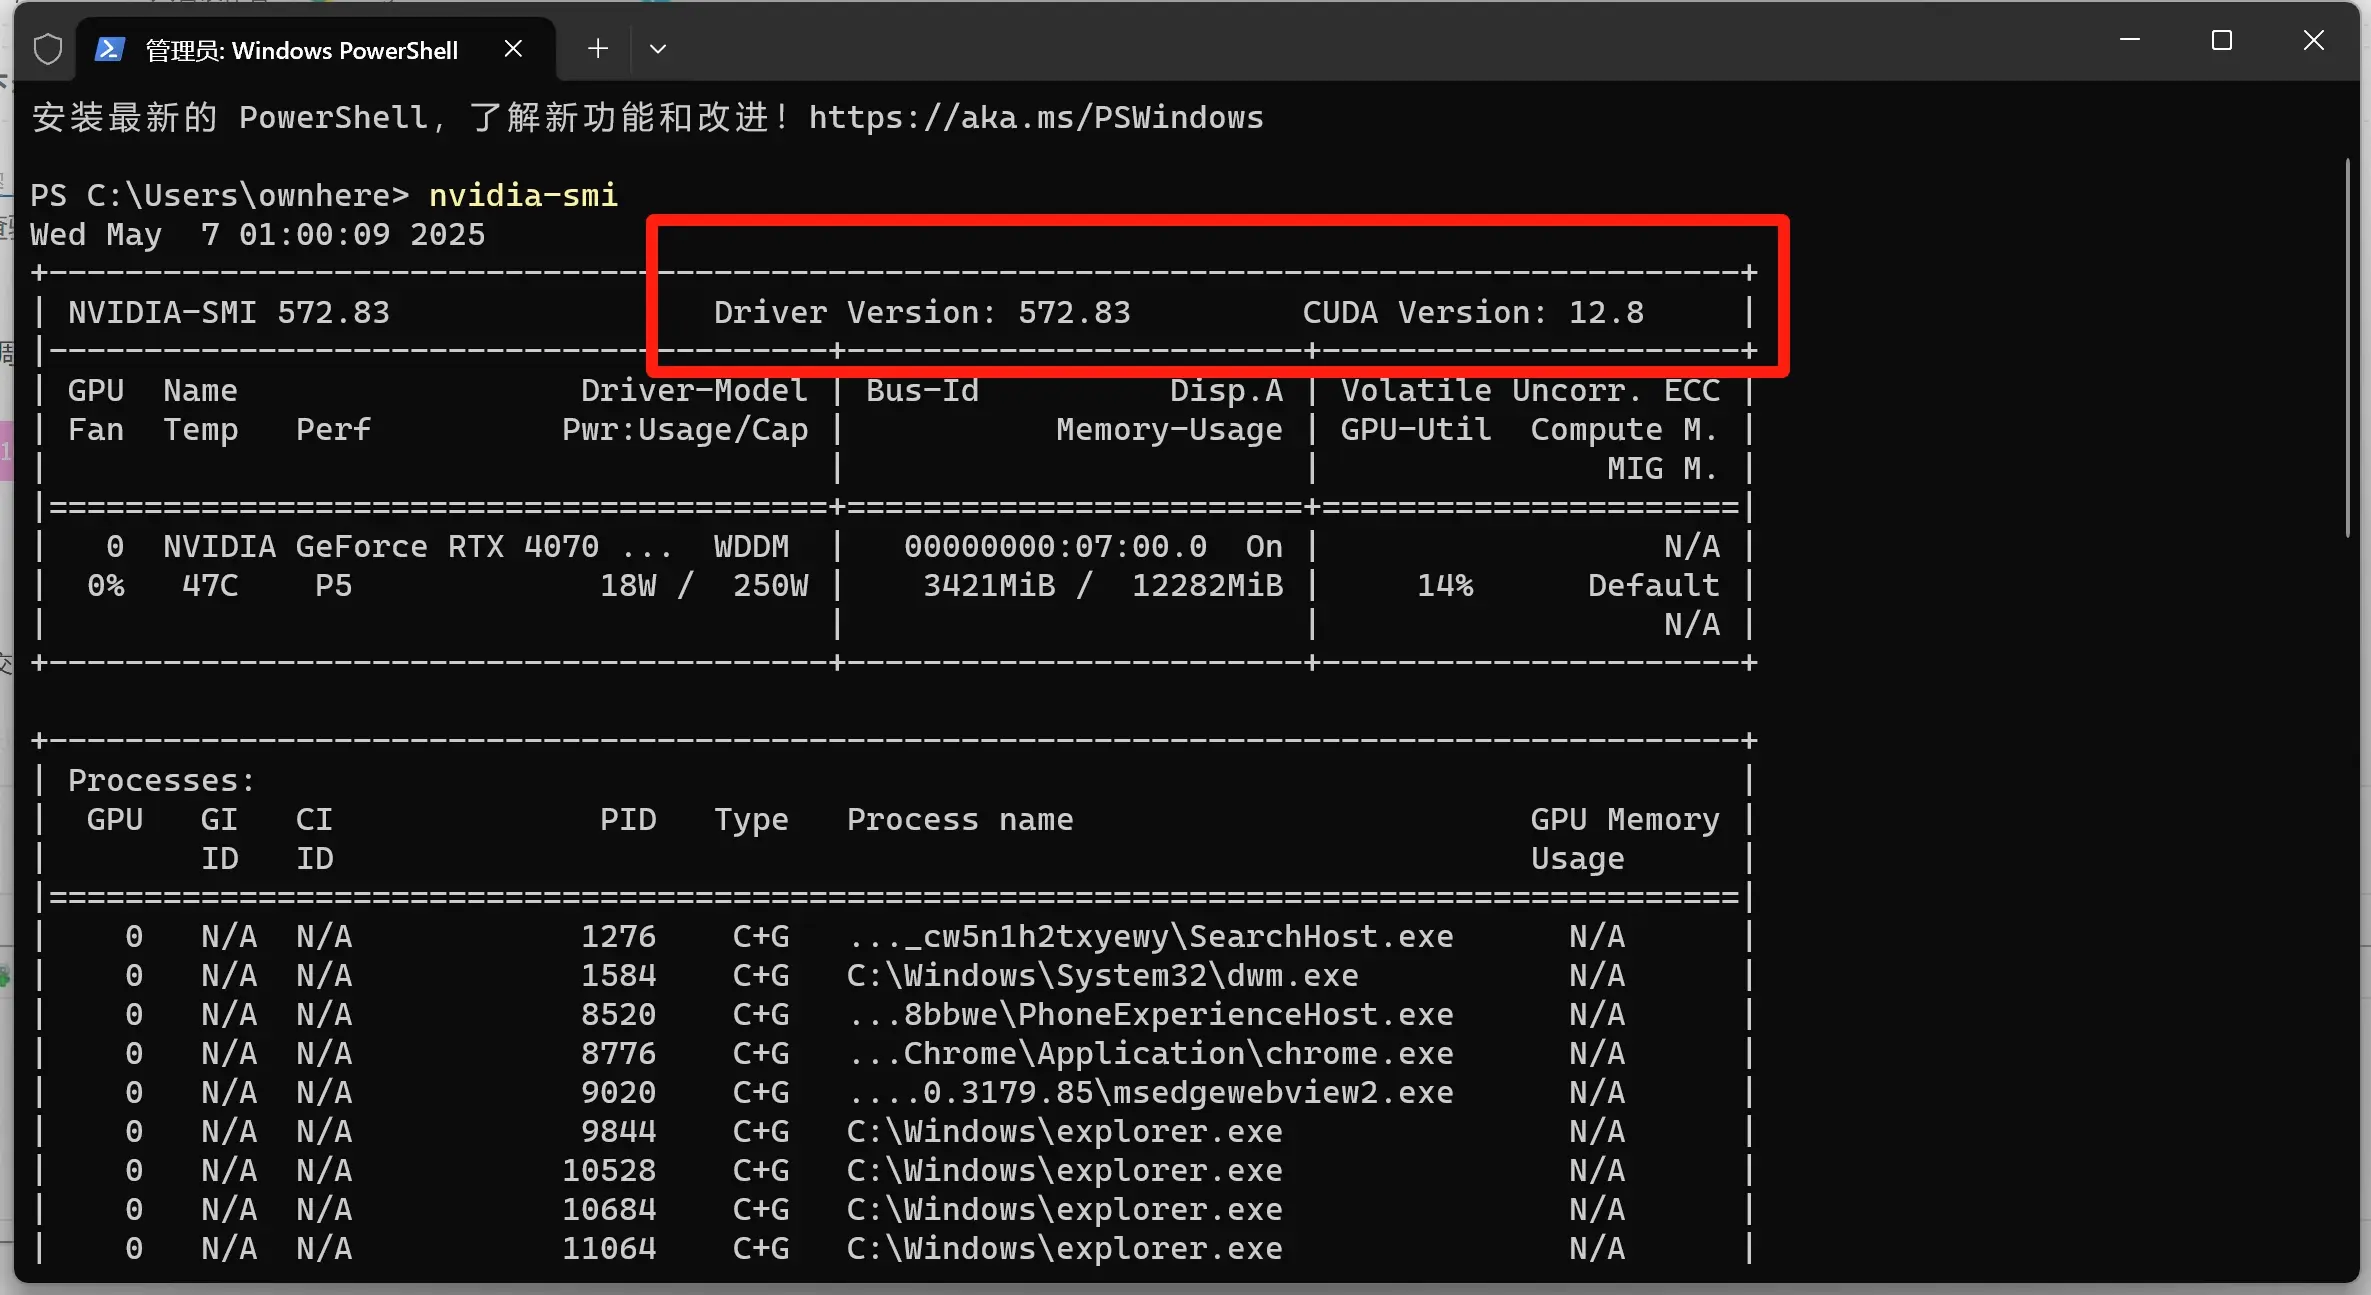The width and height of the screenshot is (2371, 1295).
Task: Click the dwm.exe process path
Action: [1101, 976]
